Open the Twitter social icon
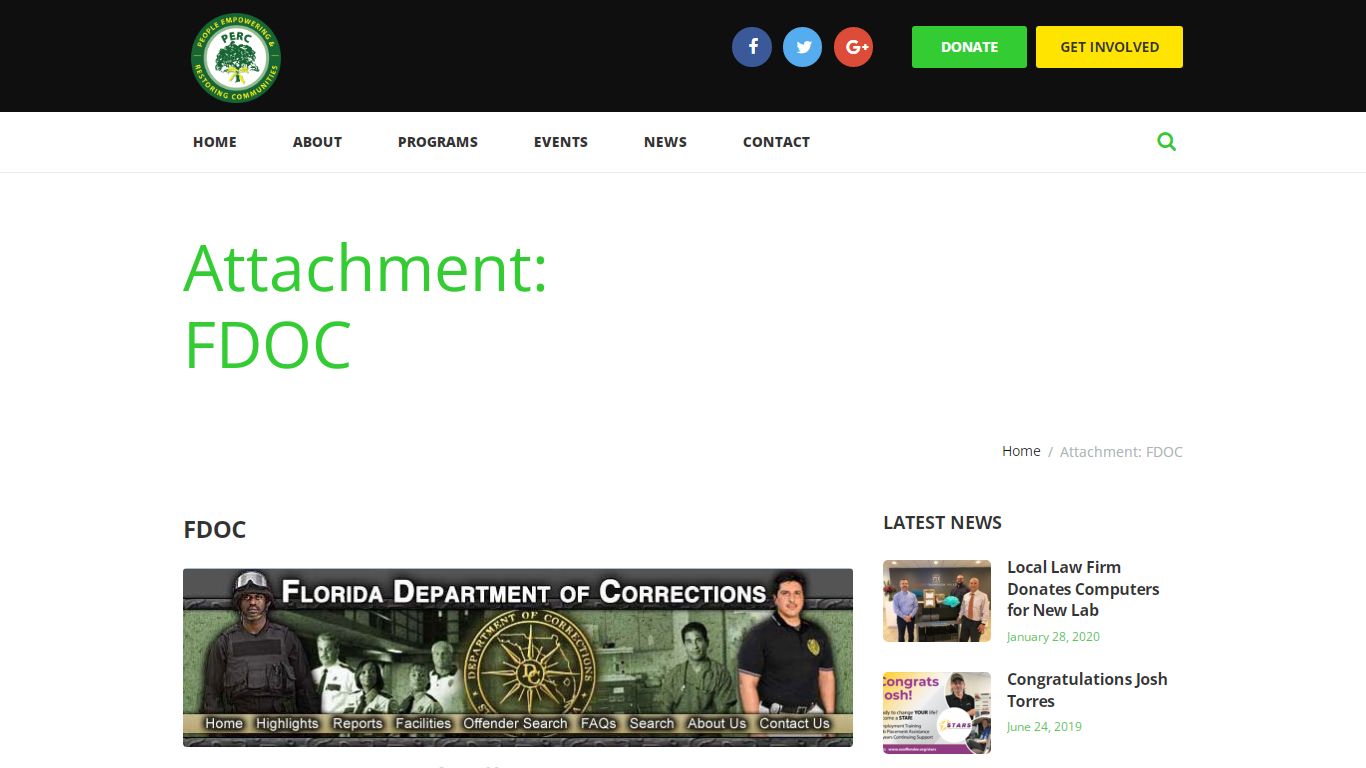 [803, 47]
